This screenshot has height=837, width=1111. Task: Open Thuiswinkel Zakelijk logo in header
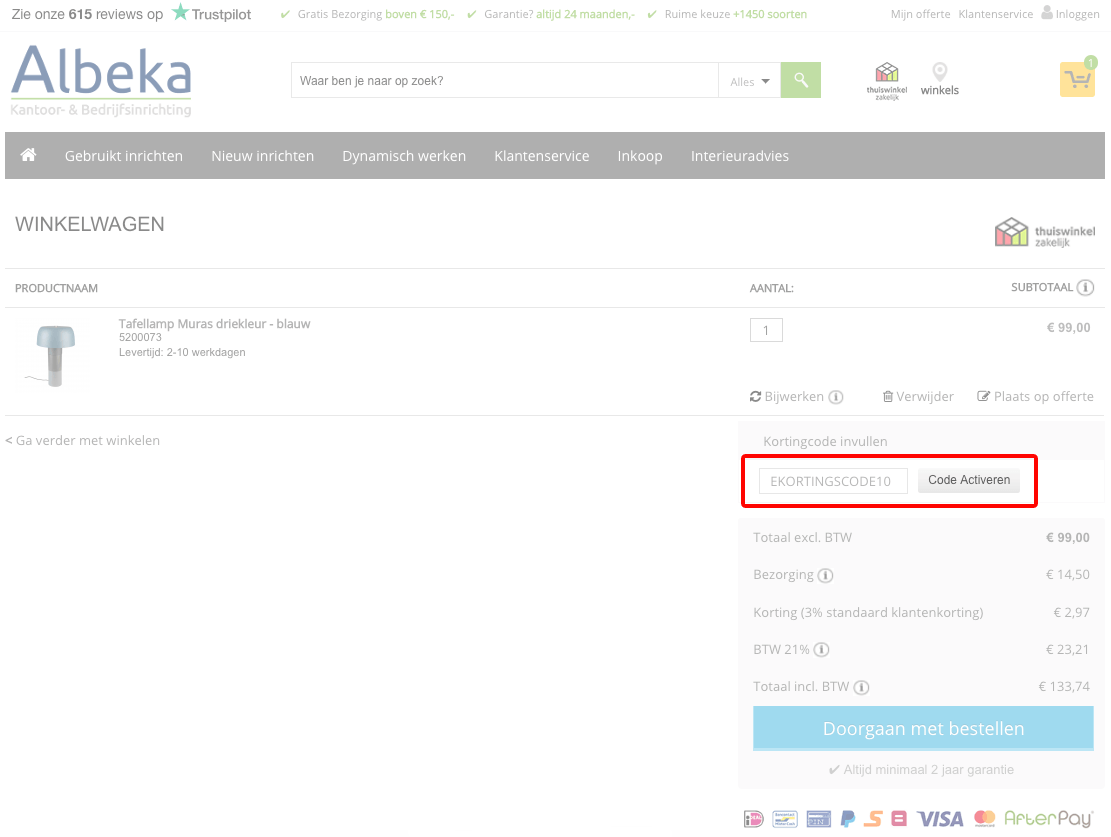[886, 81]
